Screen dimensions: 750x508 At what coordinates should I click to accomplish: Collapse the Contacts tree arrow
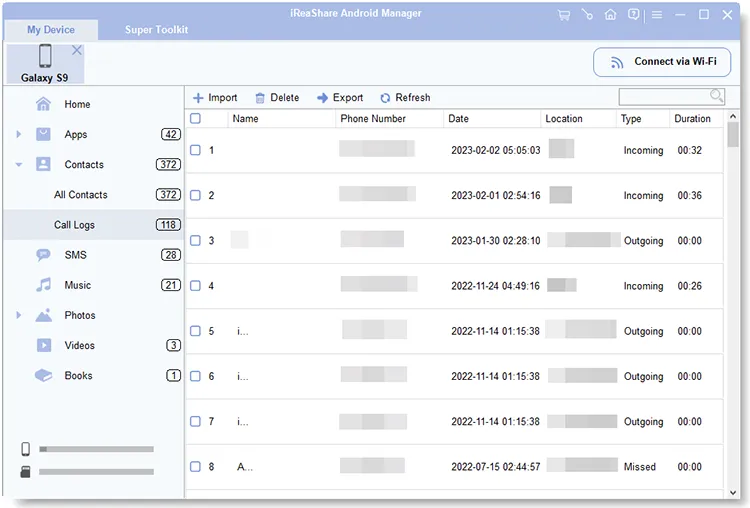19,165
